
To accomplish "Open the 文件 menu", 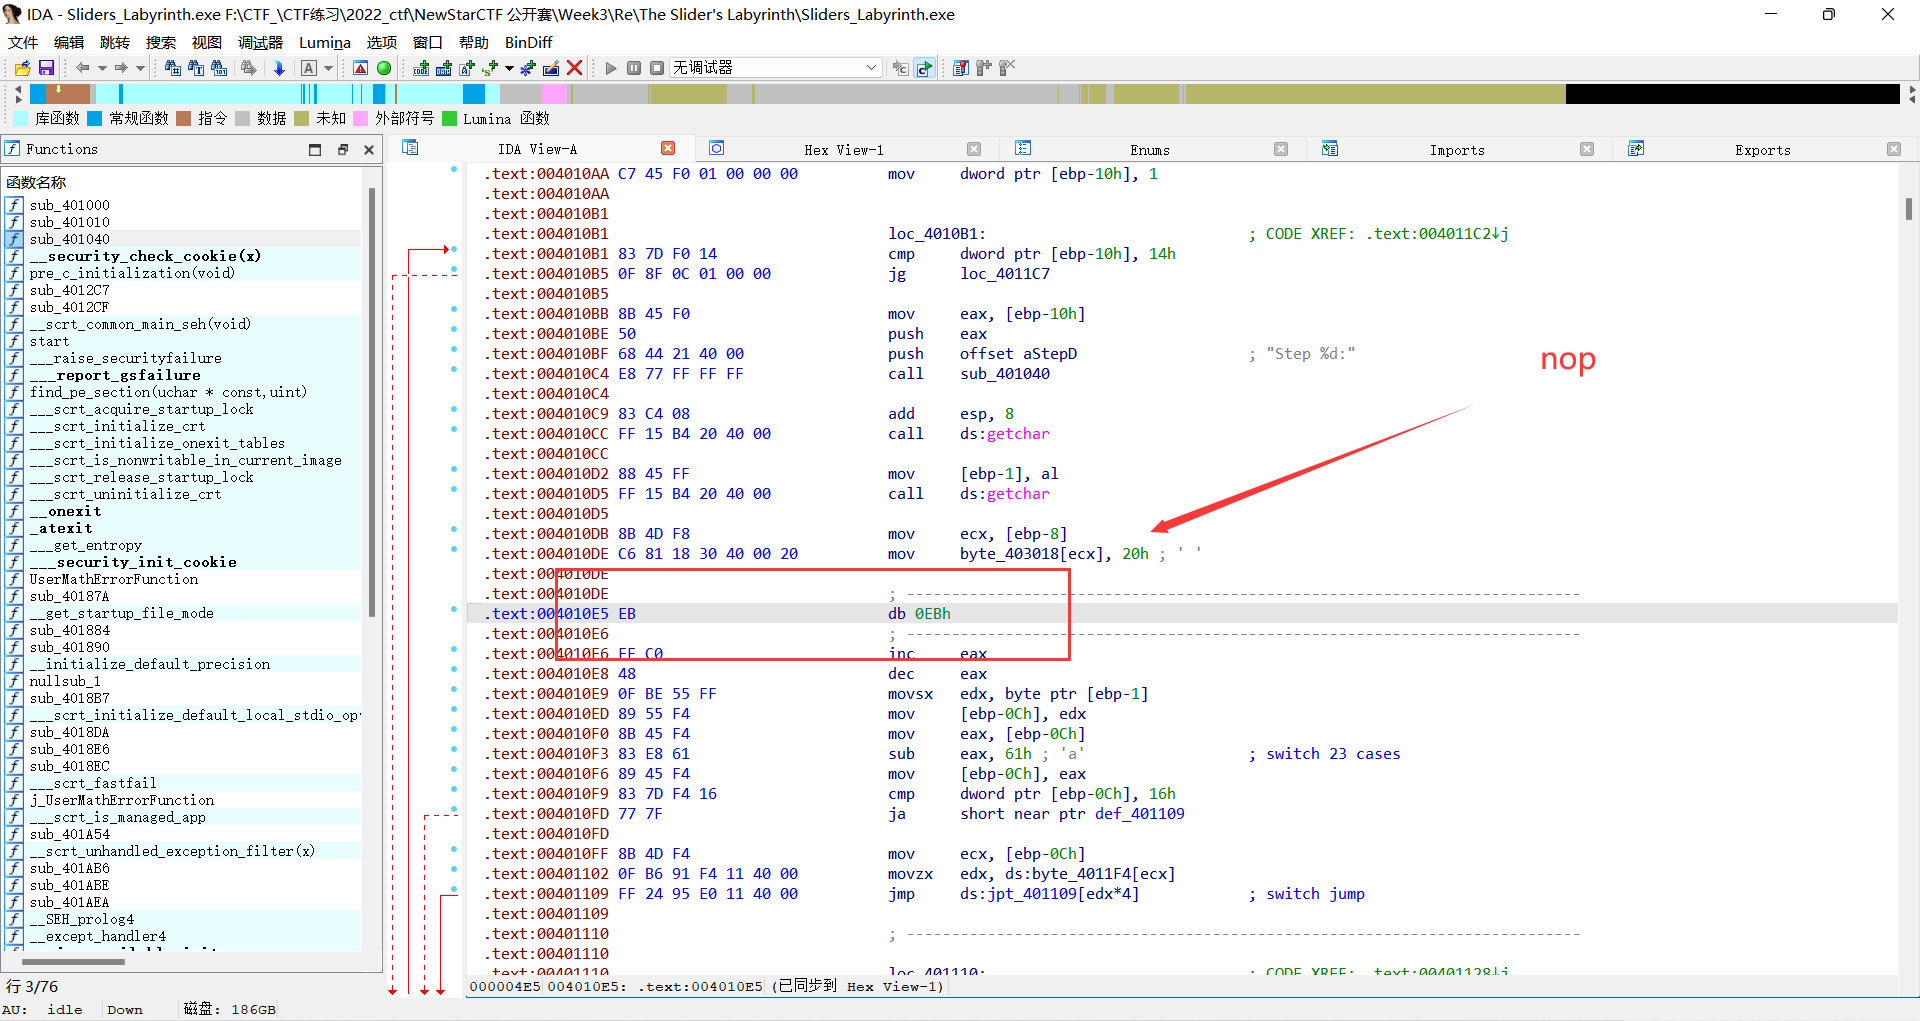I will point(23,42).
